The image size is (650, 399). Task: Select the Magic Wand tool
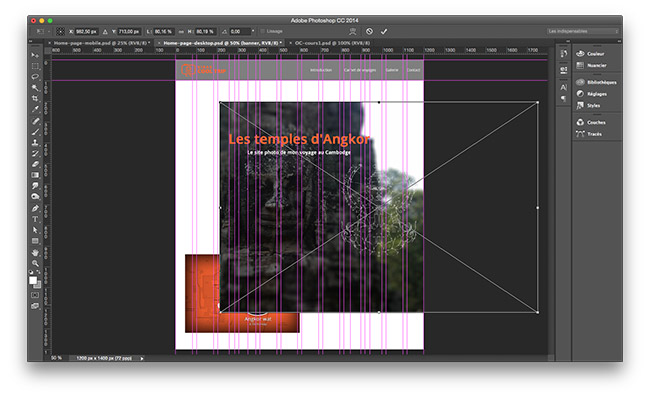point(35,87)
